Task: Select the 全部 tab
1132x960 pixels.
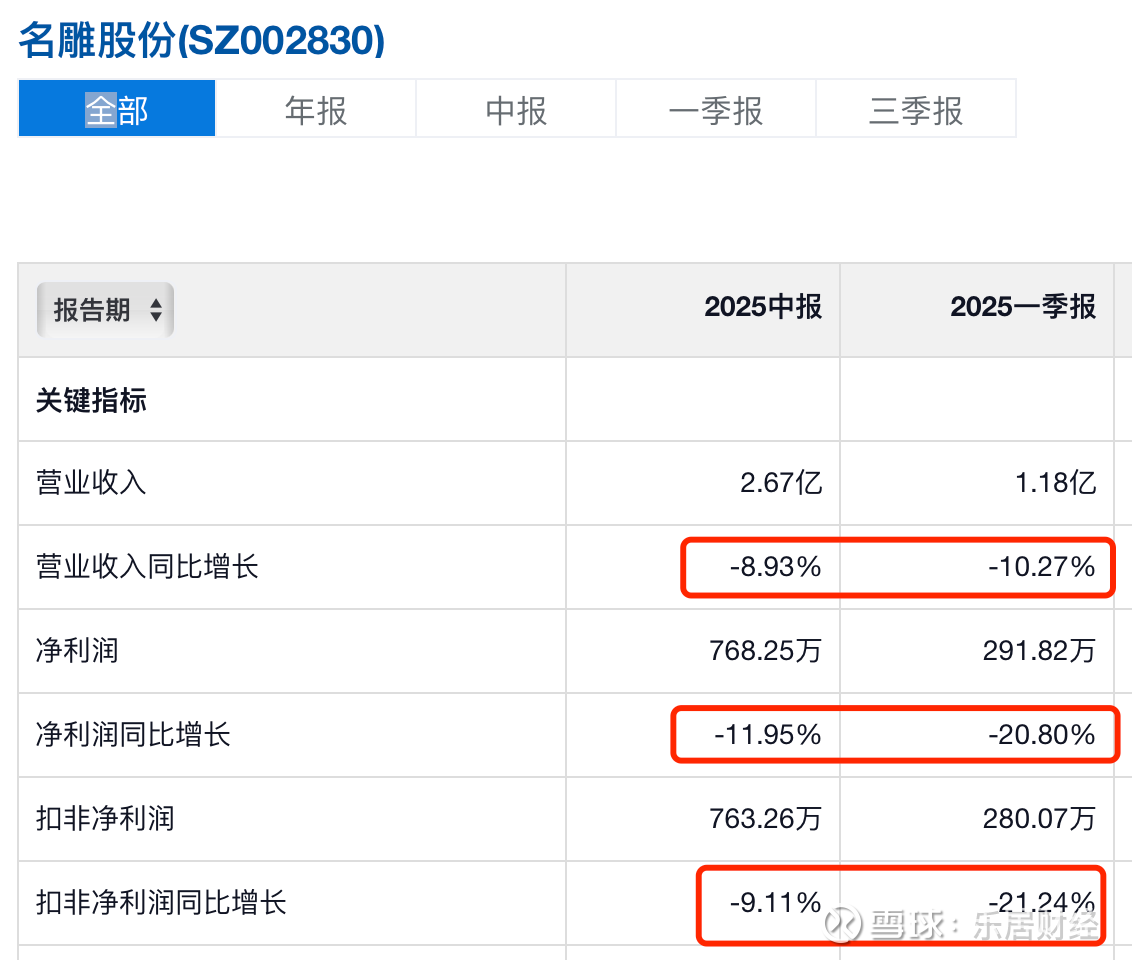Action: [117, 109]
